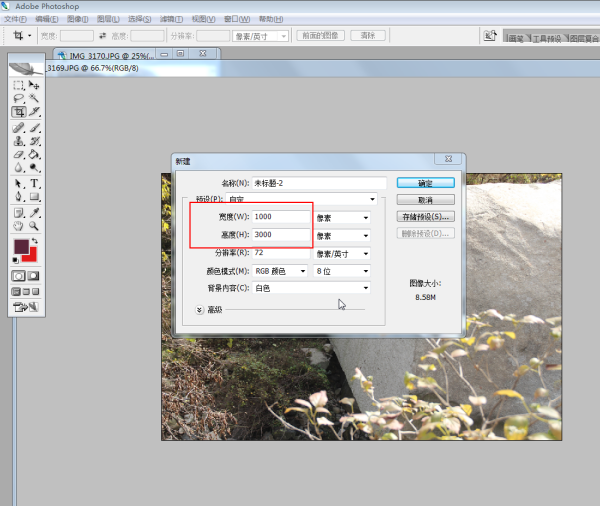Click the 清除 button in the options bar

coord(368,36)
